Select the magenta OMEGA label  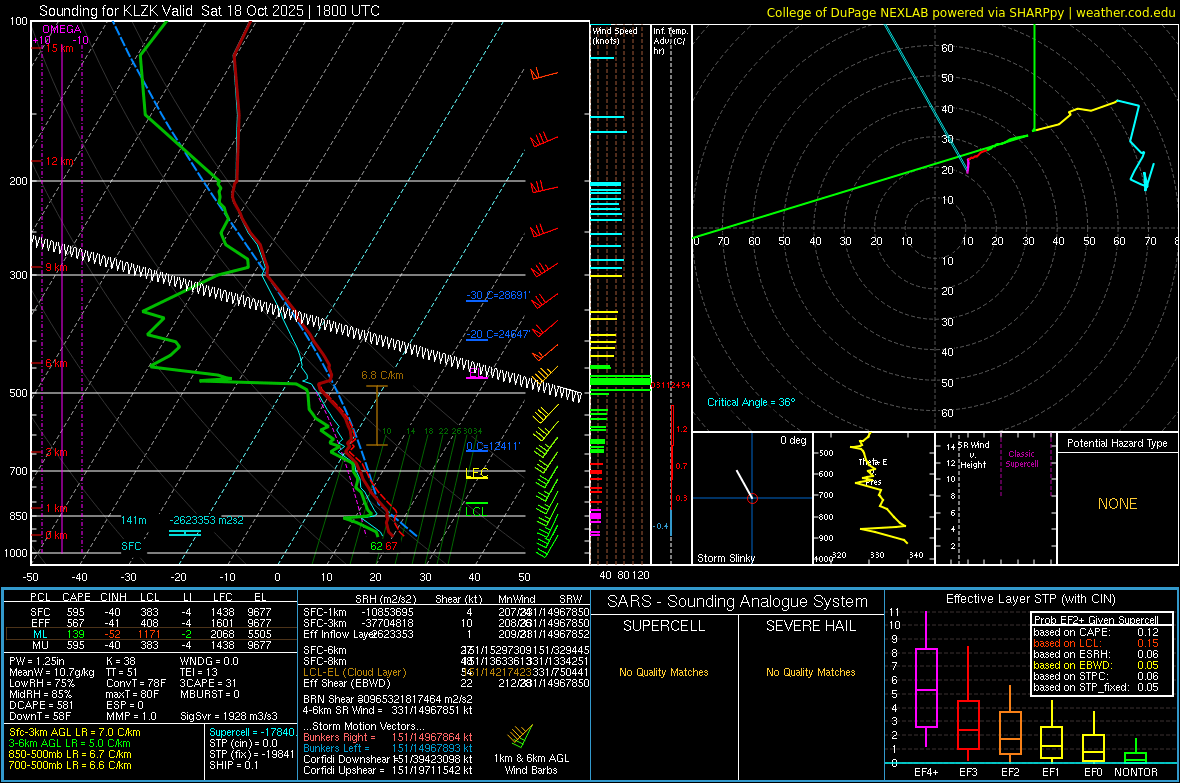[62, 29]
